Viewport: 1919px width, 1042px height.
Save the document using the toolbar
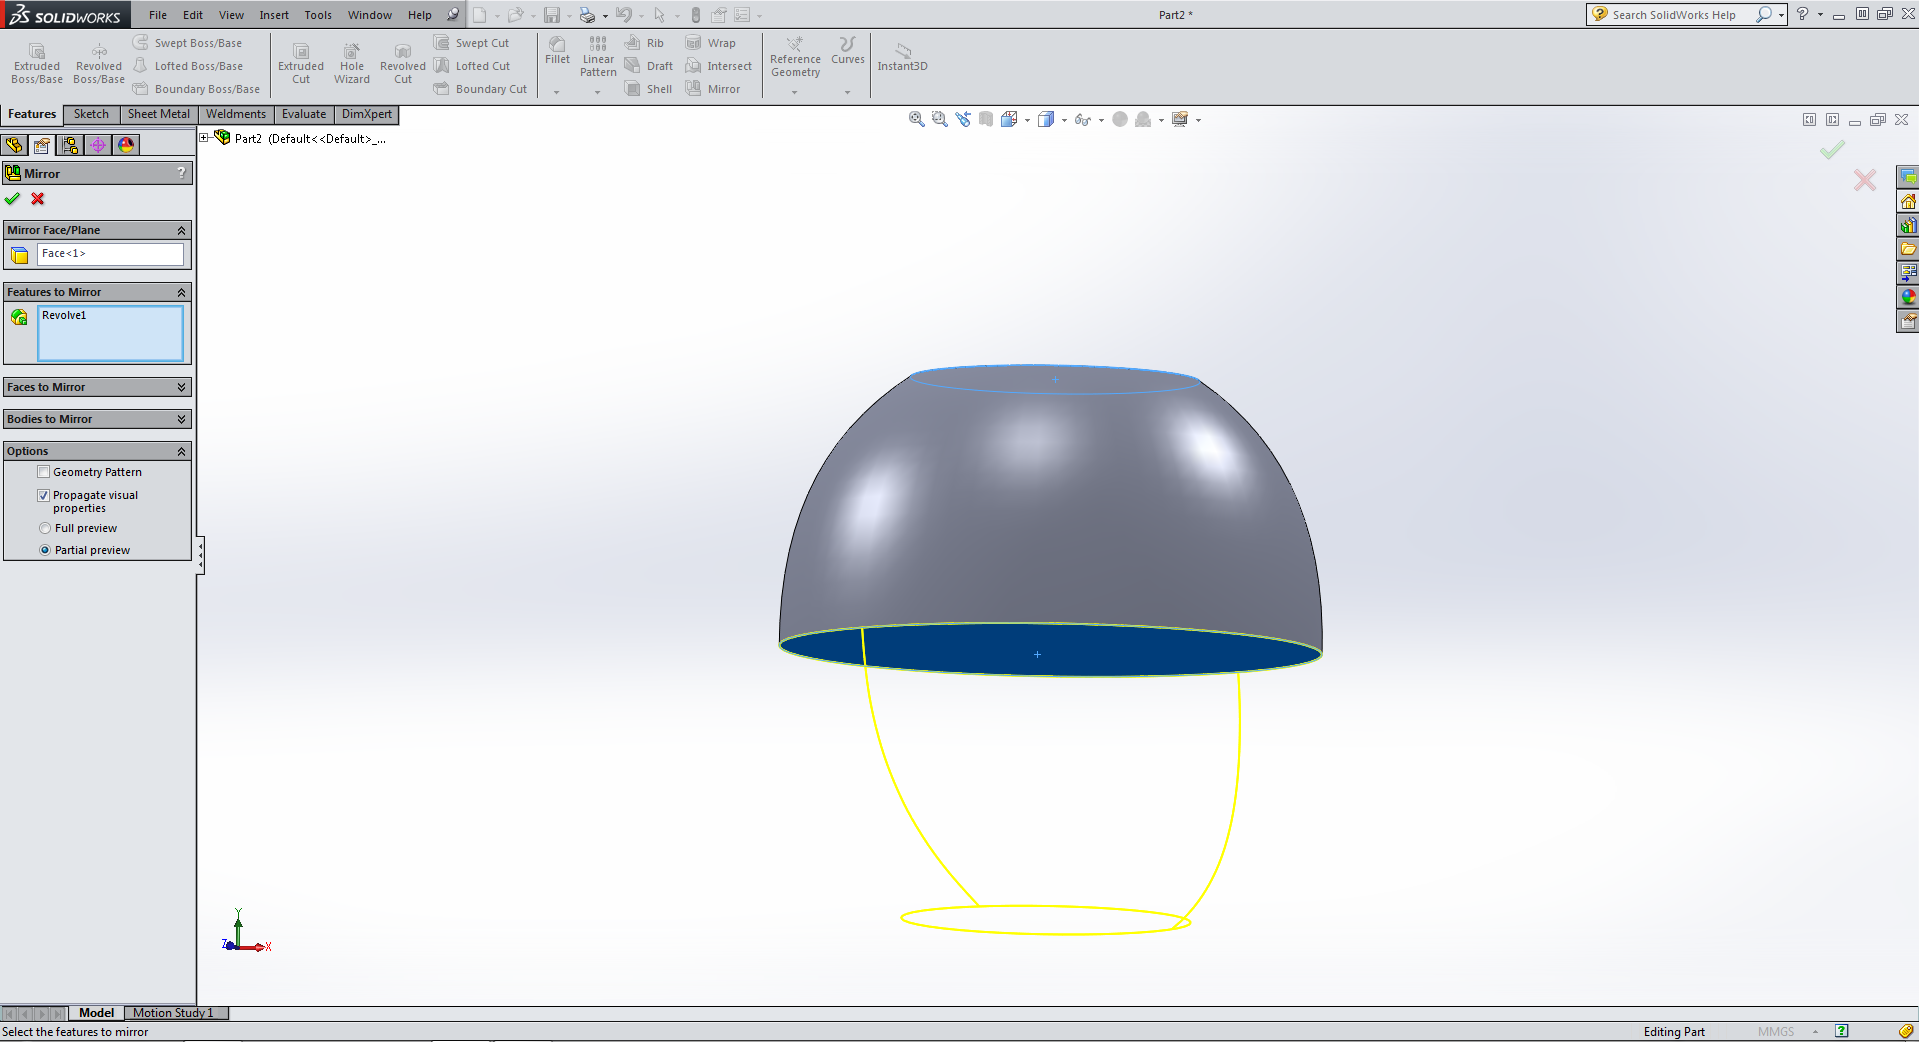click(x=552, y=15)
